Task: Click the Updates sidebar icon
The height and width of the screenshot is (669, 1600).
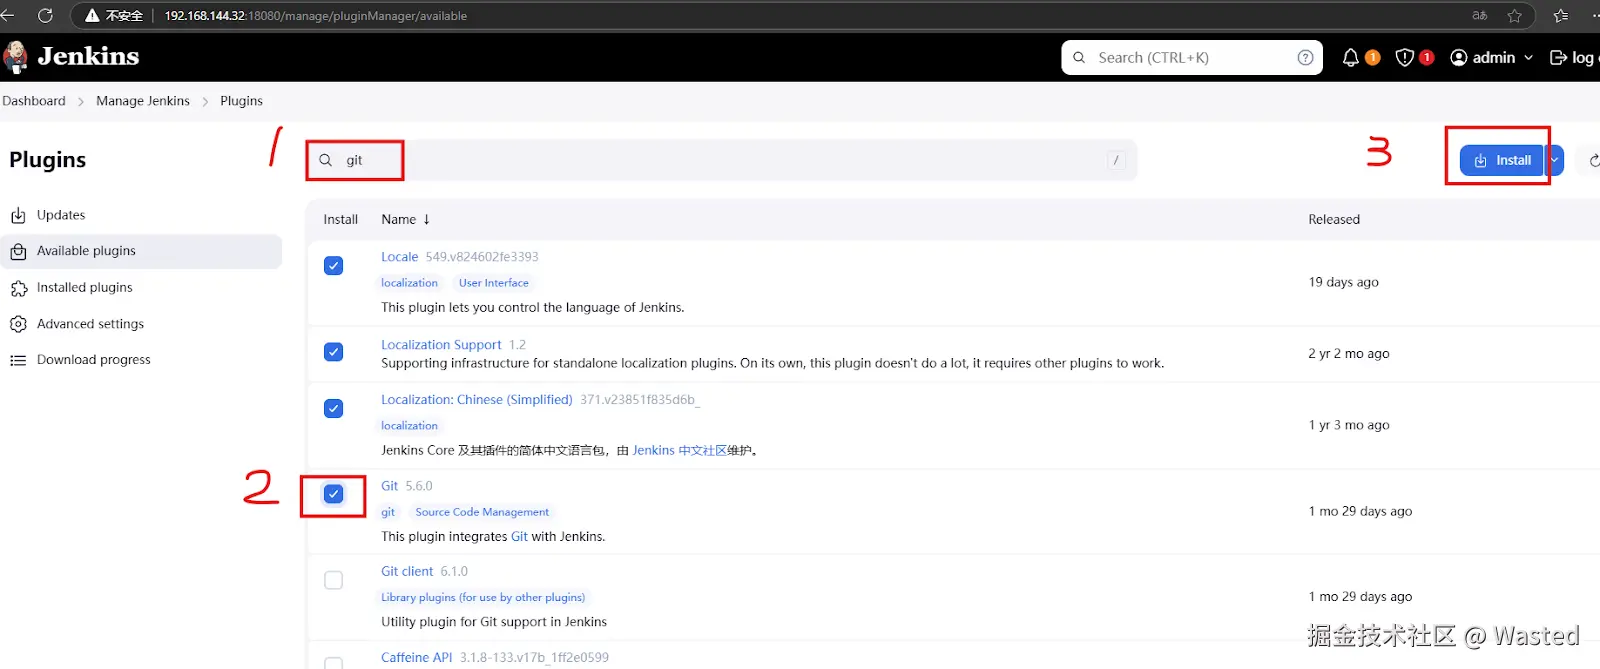Action: 18,215
